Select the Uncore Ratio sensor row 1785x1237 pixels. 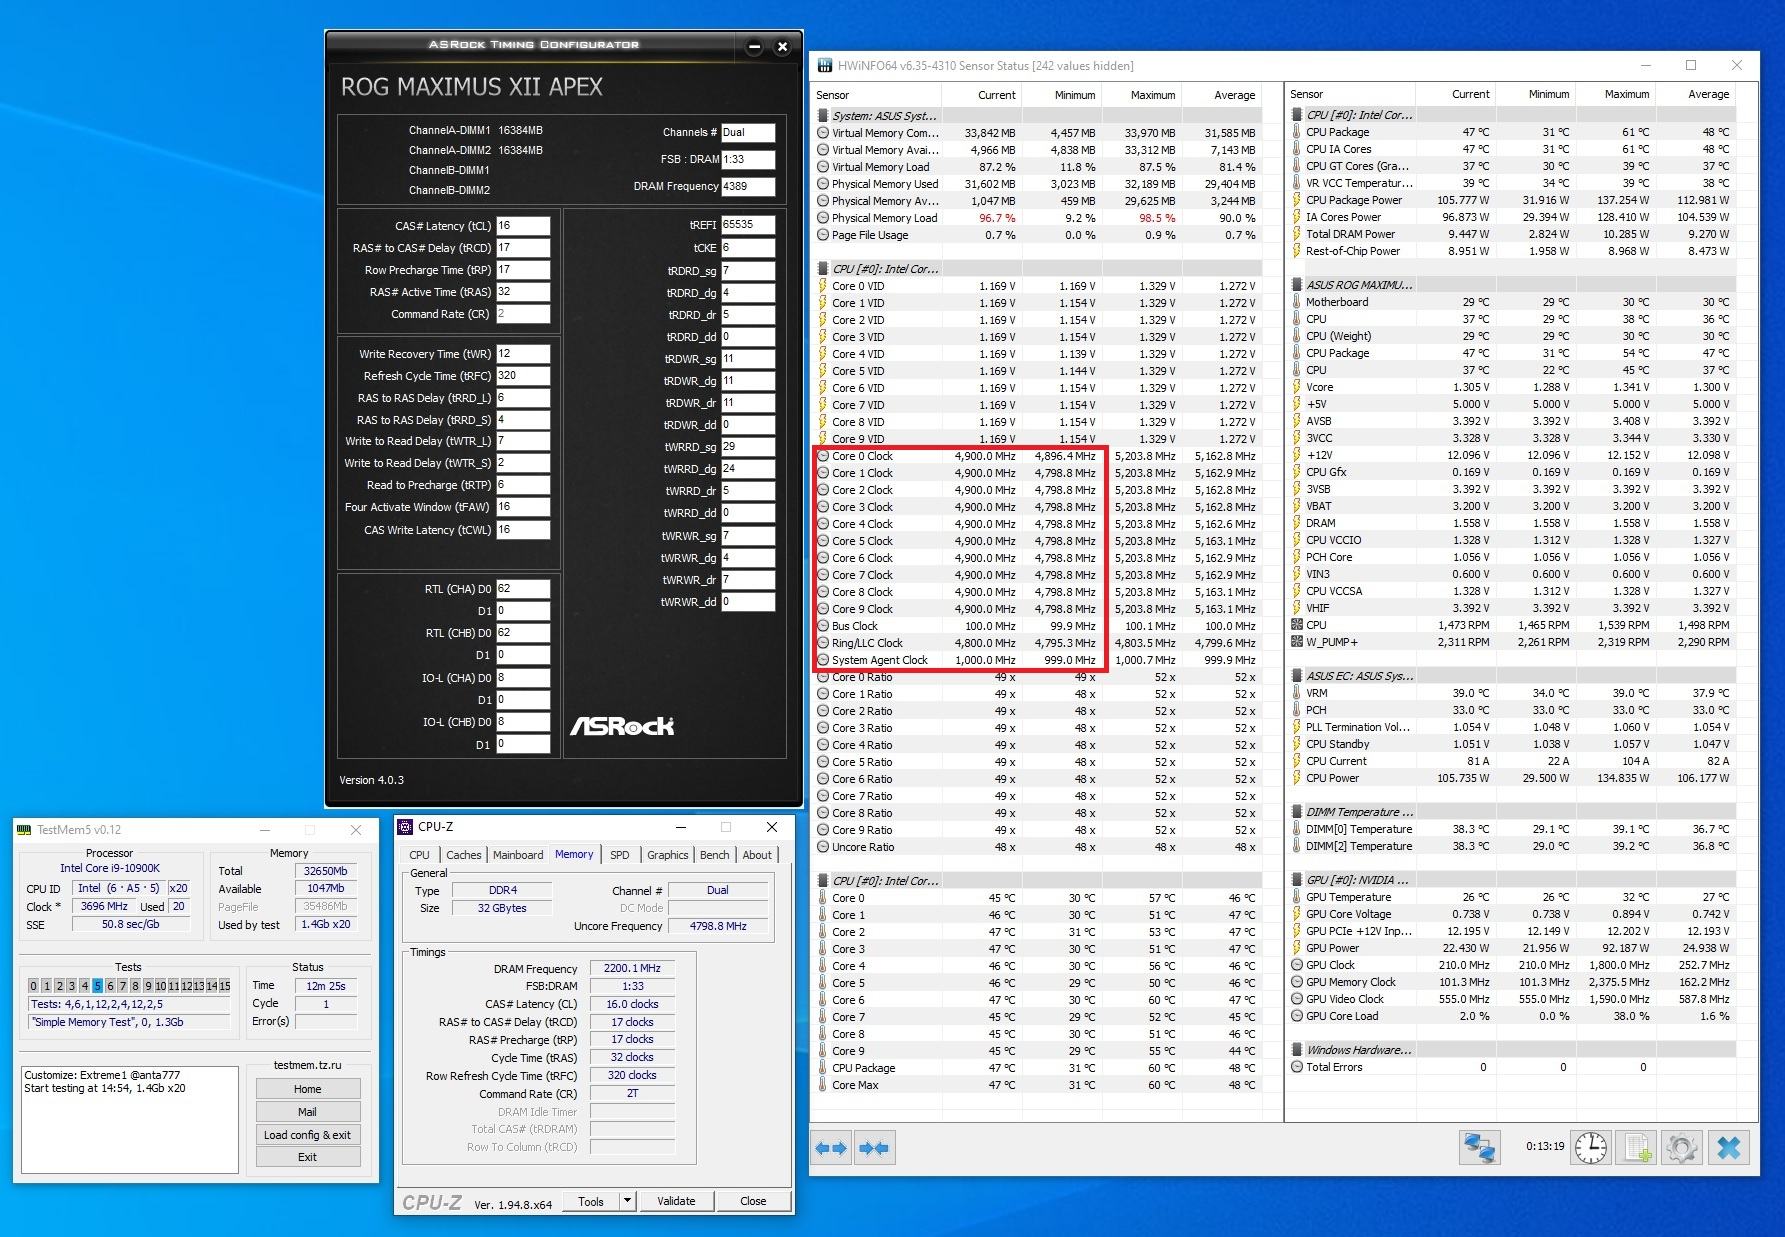(x=1038, y=847)
